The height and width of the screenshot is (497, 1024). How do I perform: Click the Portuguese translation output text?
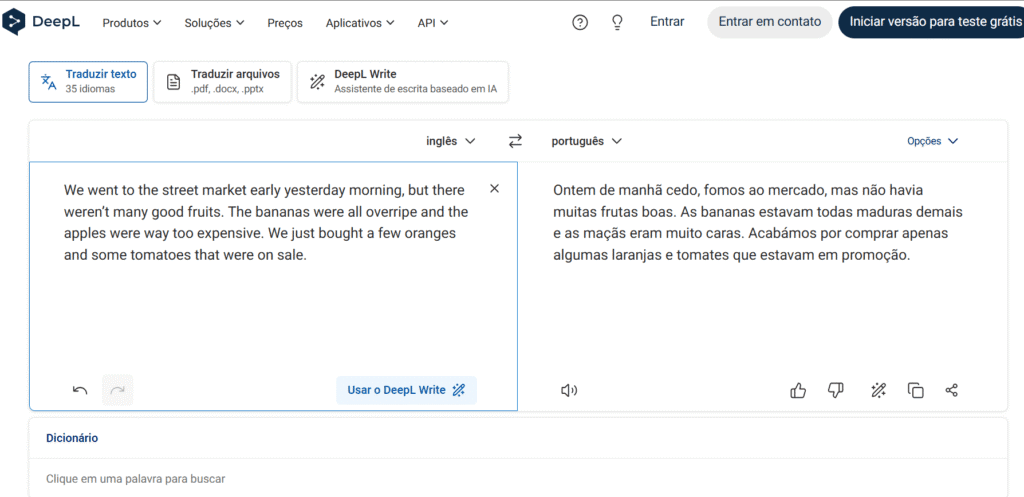point(758,223)
